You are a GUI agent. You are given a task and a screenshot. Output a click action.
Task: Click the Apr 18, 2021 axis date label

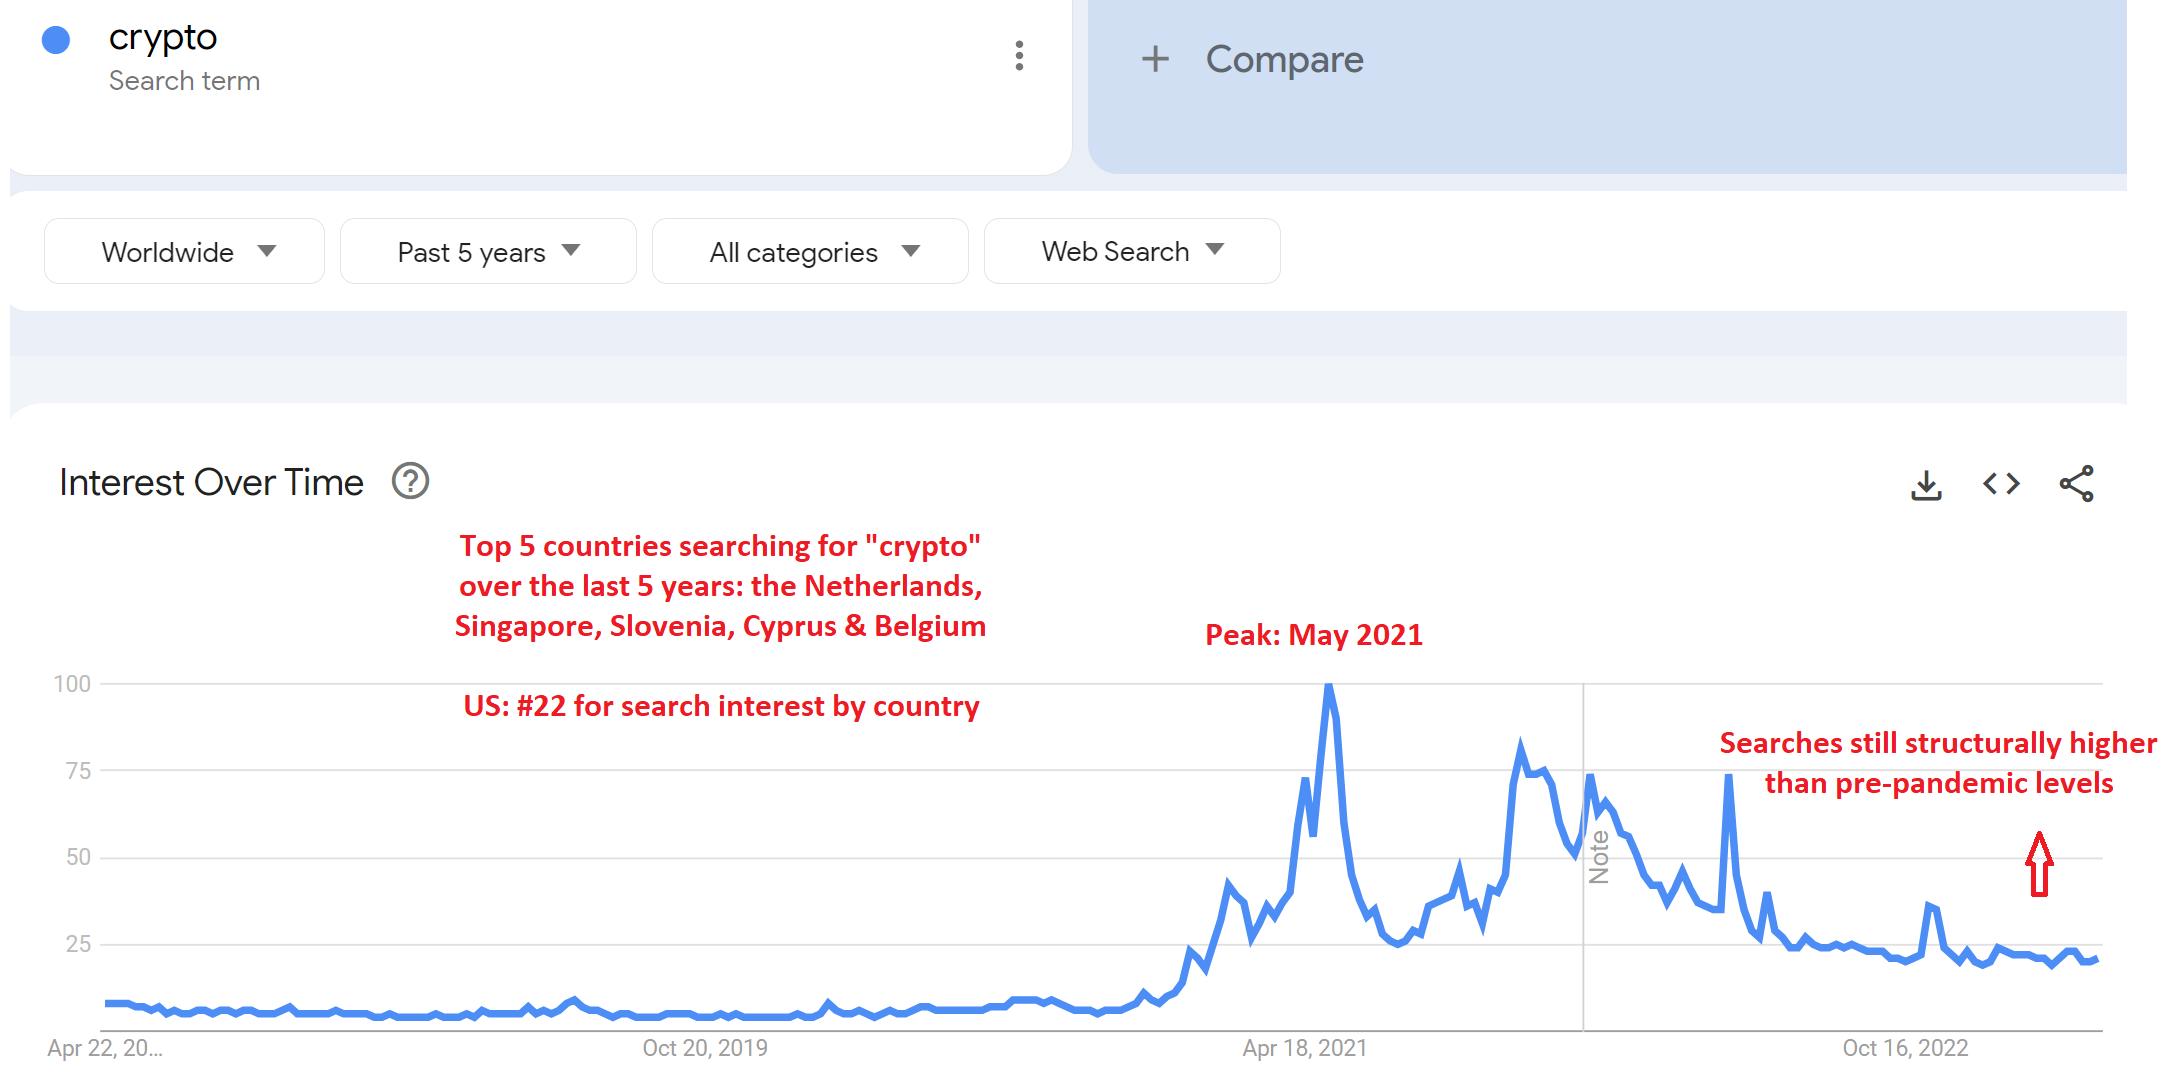point(1304,1048)
